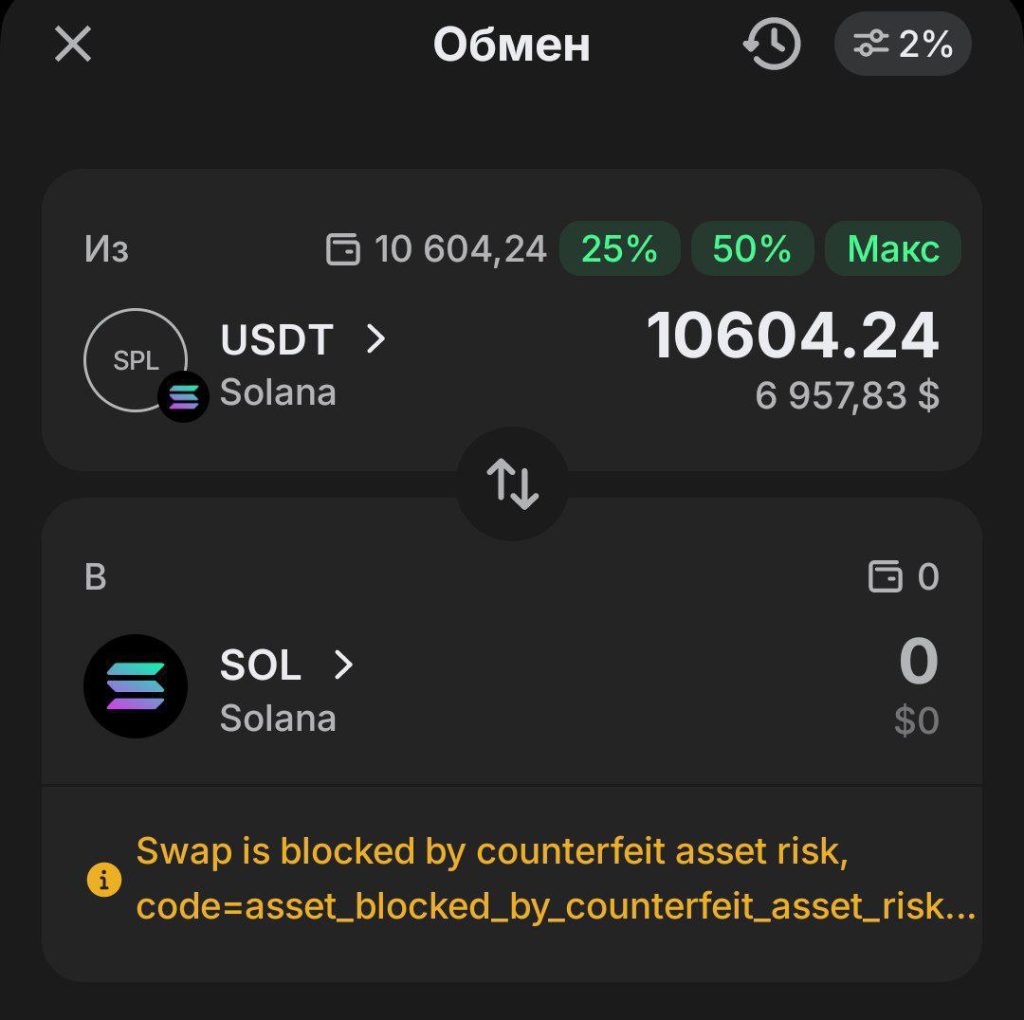Open swap history clock icon
Image resolution: width=1024 pixels, height=1020 pixels.
pos(771,44)
